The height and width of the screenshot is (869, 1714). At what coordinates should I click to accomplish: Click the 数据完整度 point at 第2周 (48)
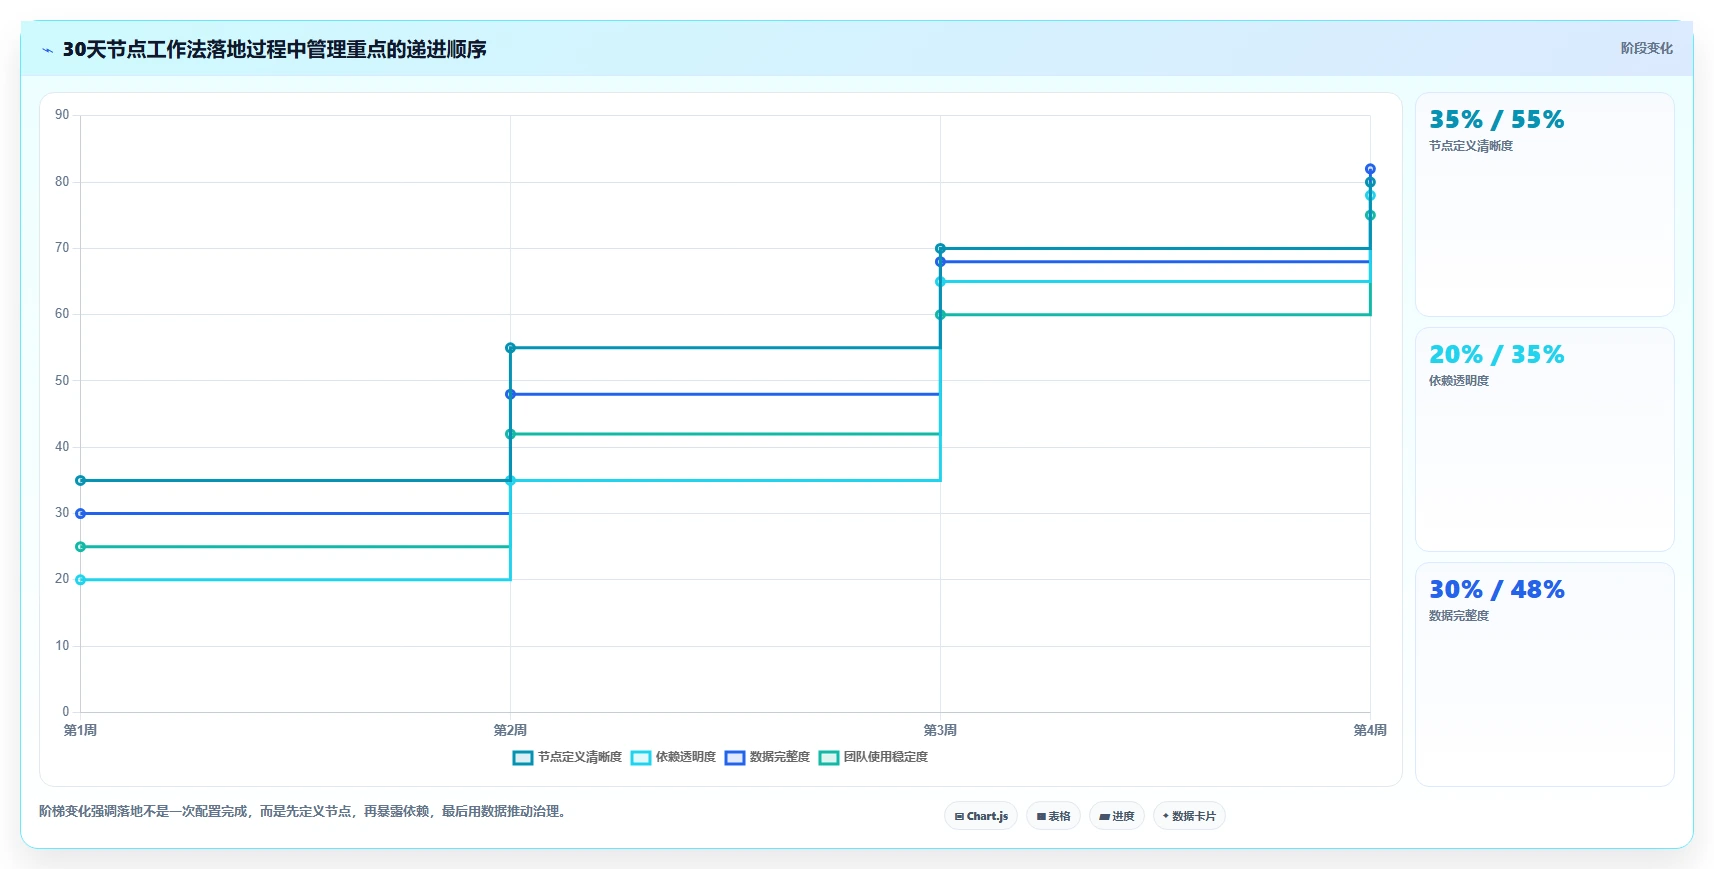(510, 394)
